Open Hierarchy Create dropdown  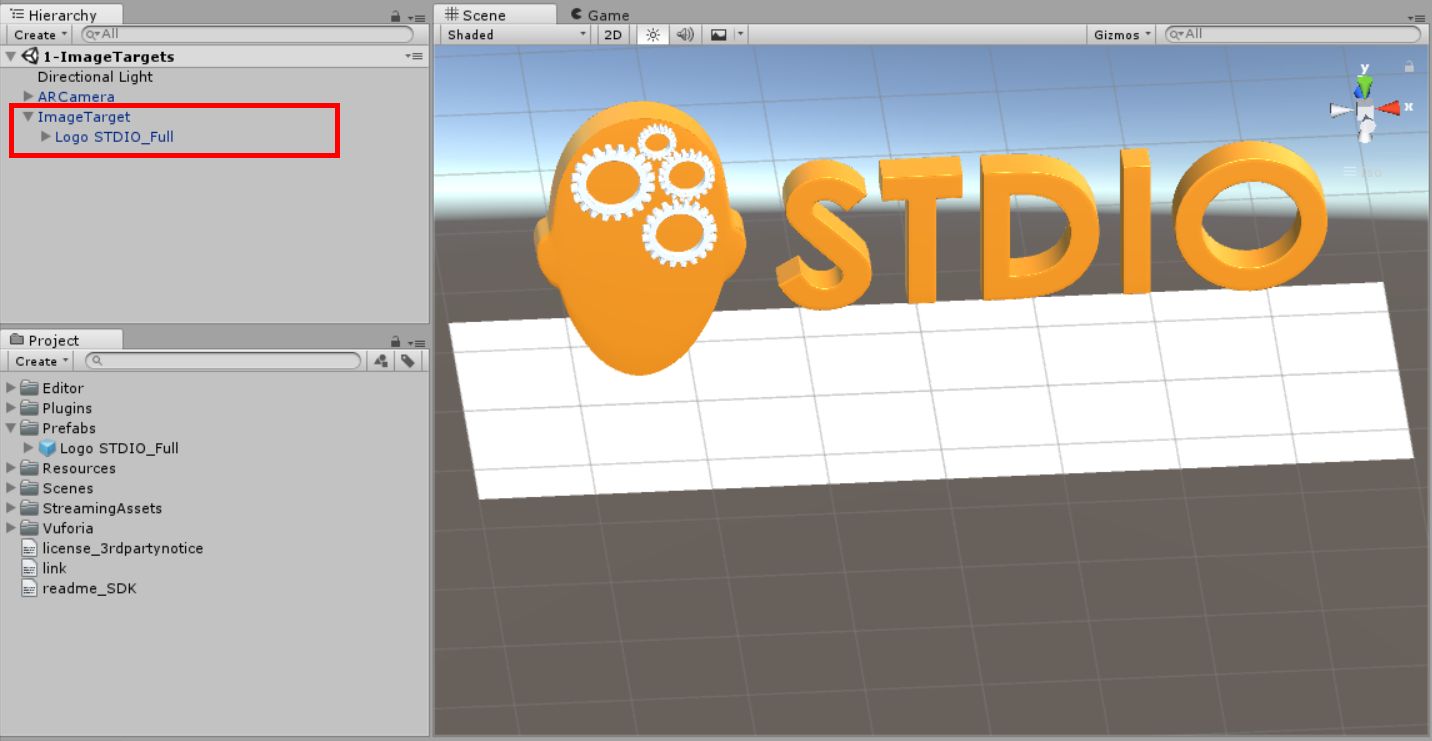click(x=41, y=34)
